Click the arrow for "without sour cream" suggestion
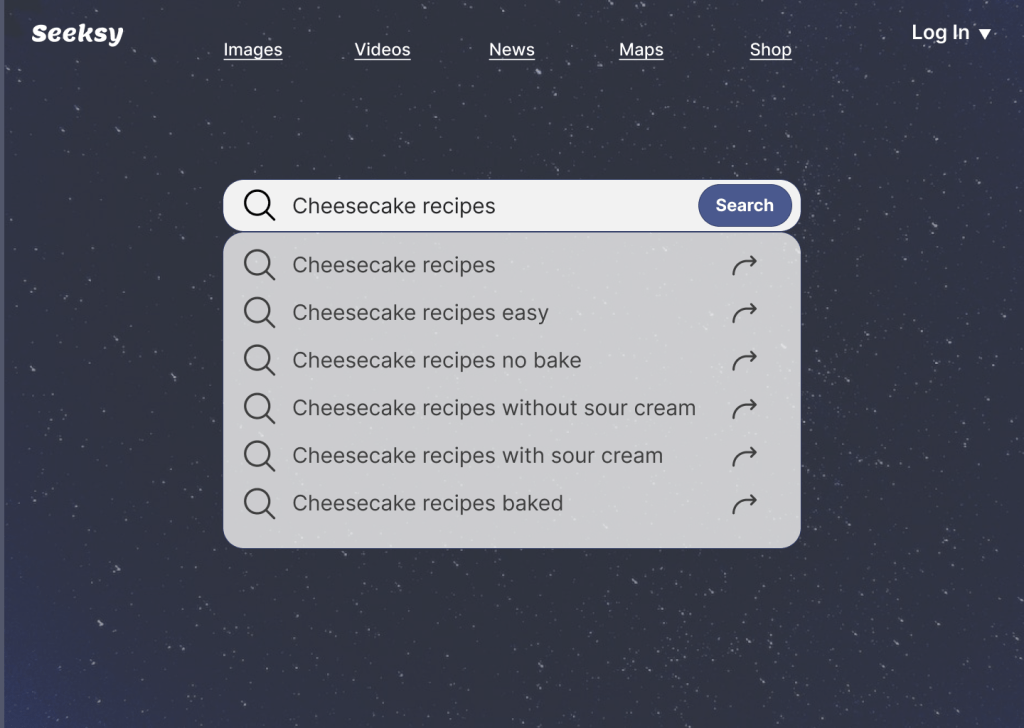Screen dimensions: 1024x728 (x=744, y=408)
